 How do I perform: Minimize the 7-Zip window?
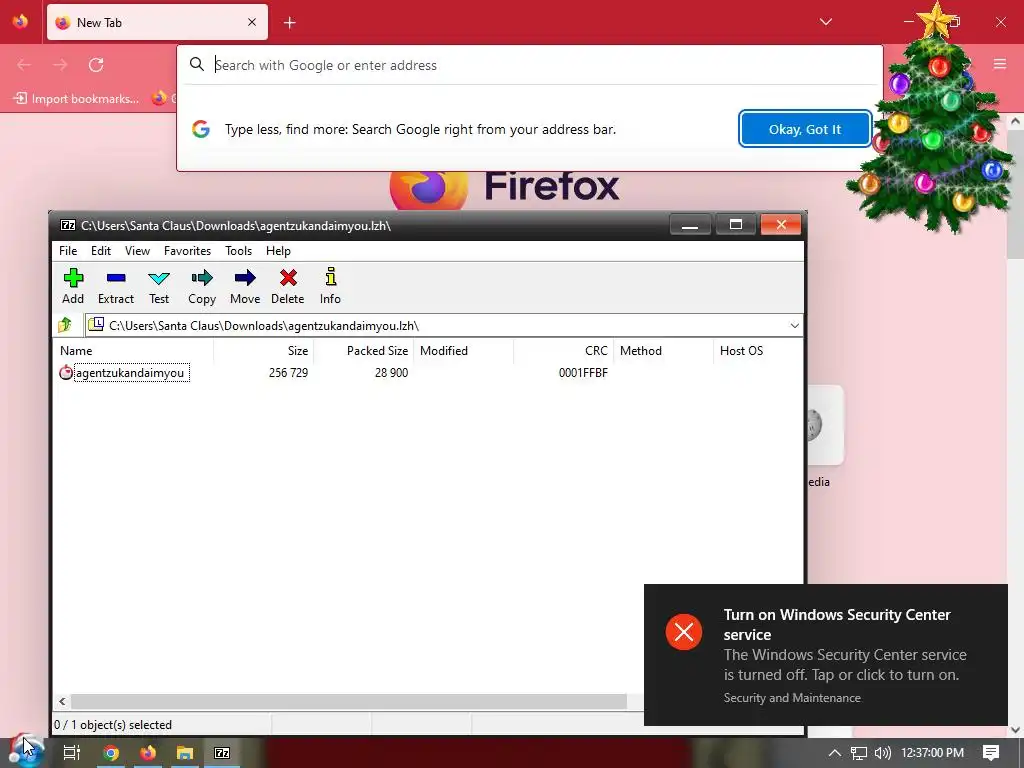tap(690, 225)
